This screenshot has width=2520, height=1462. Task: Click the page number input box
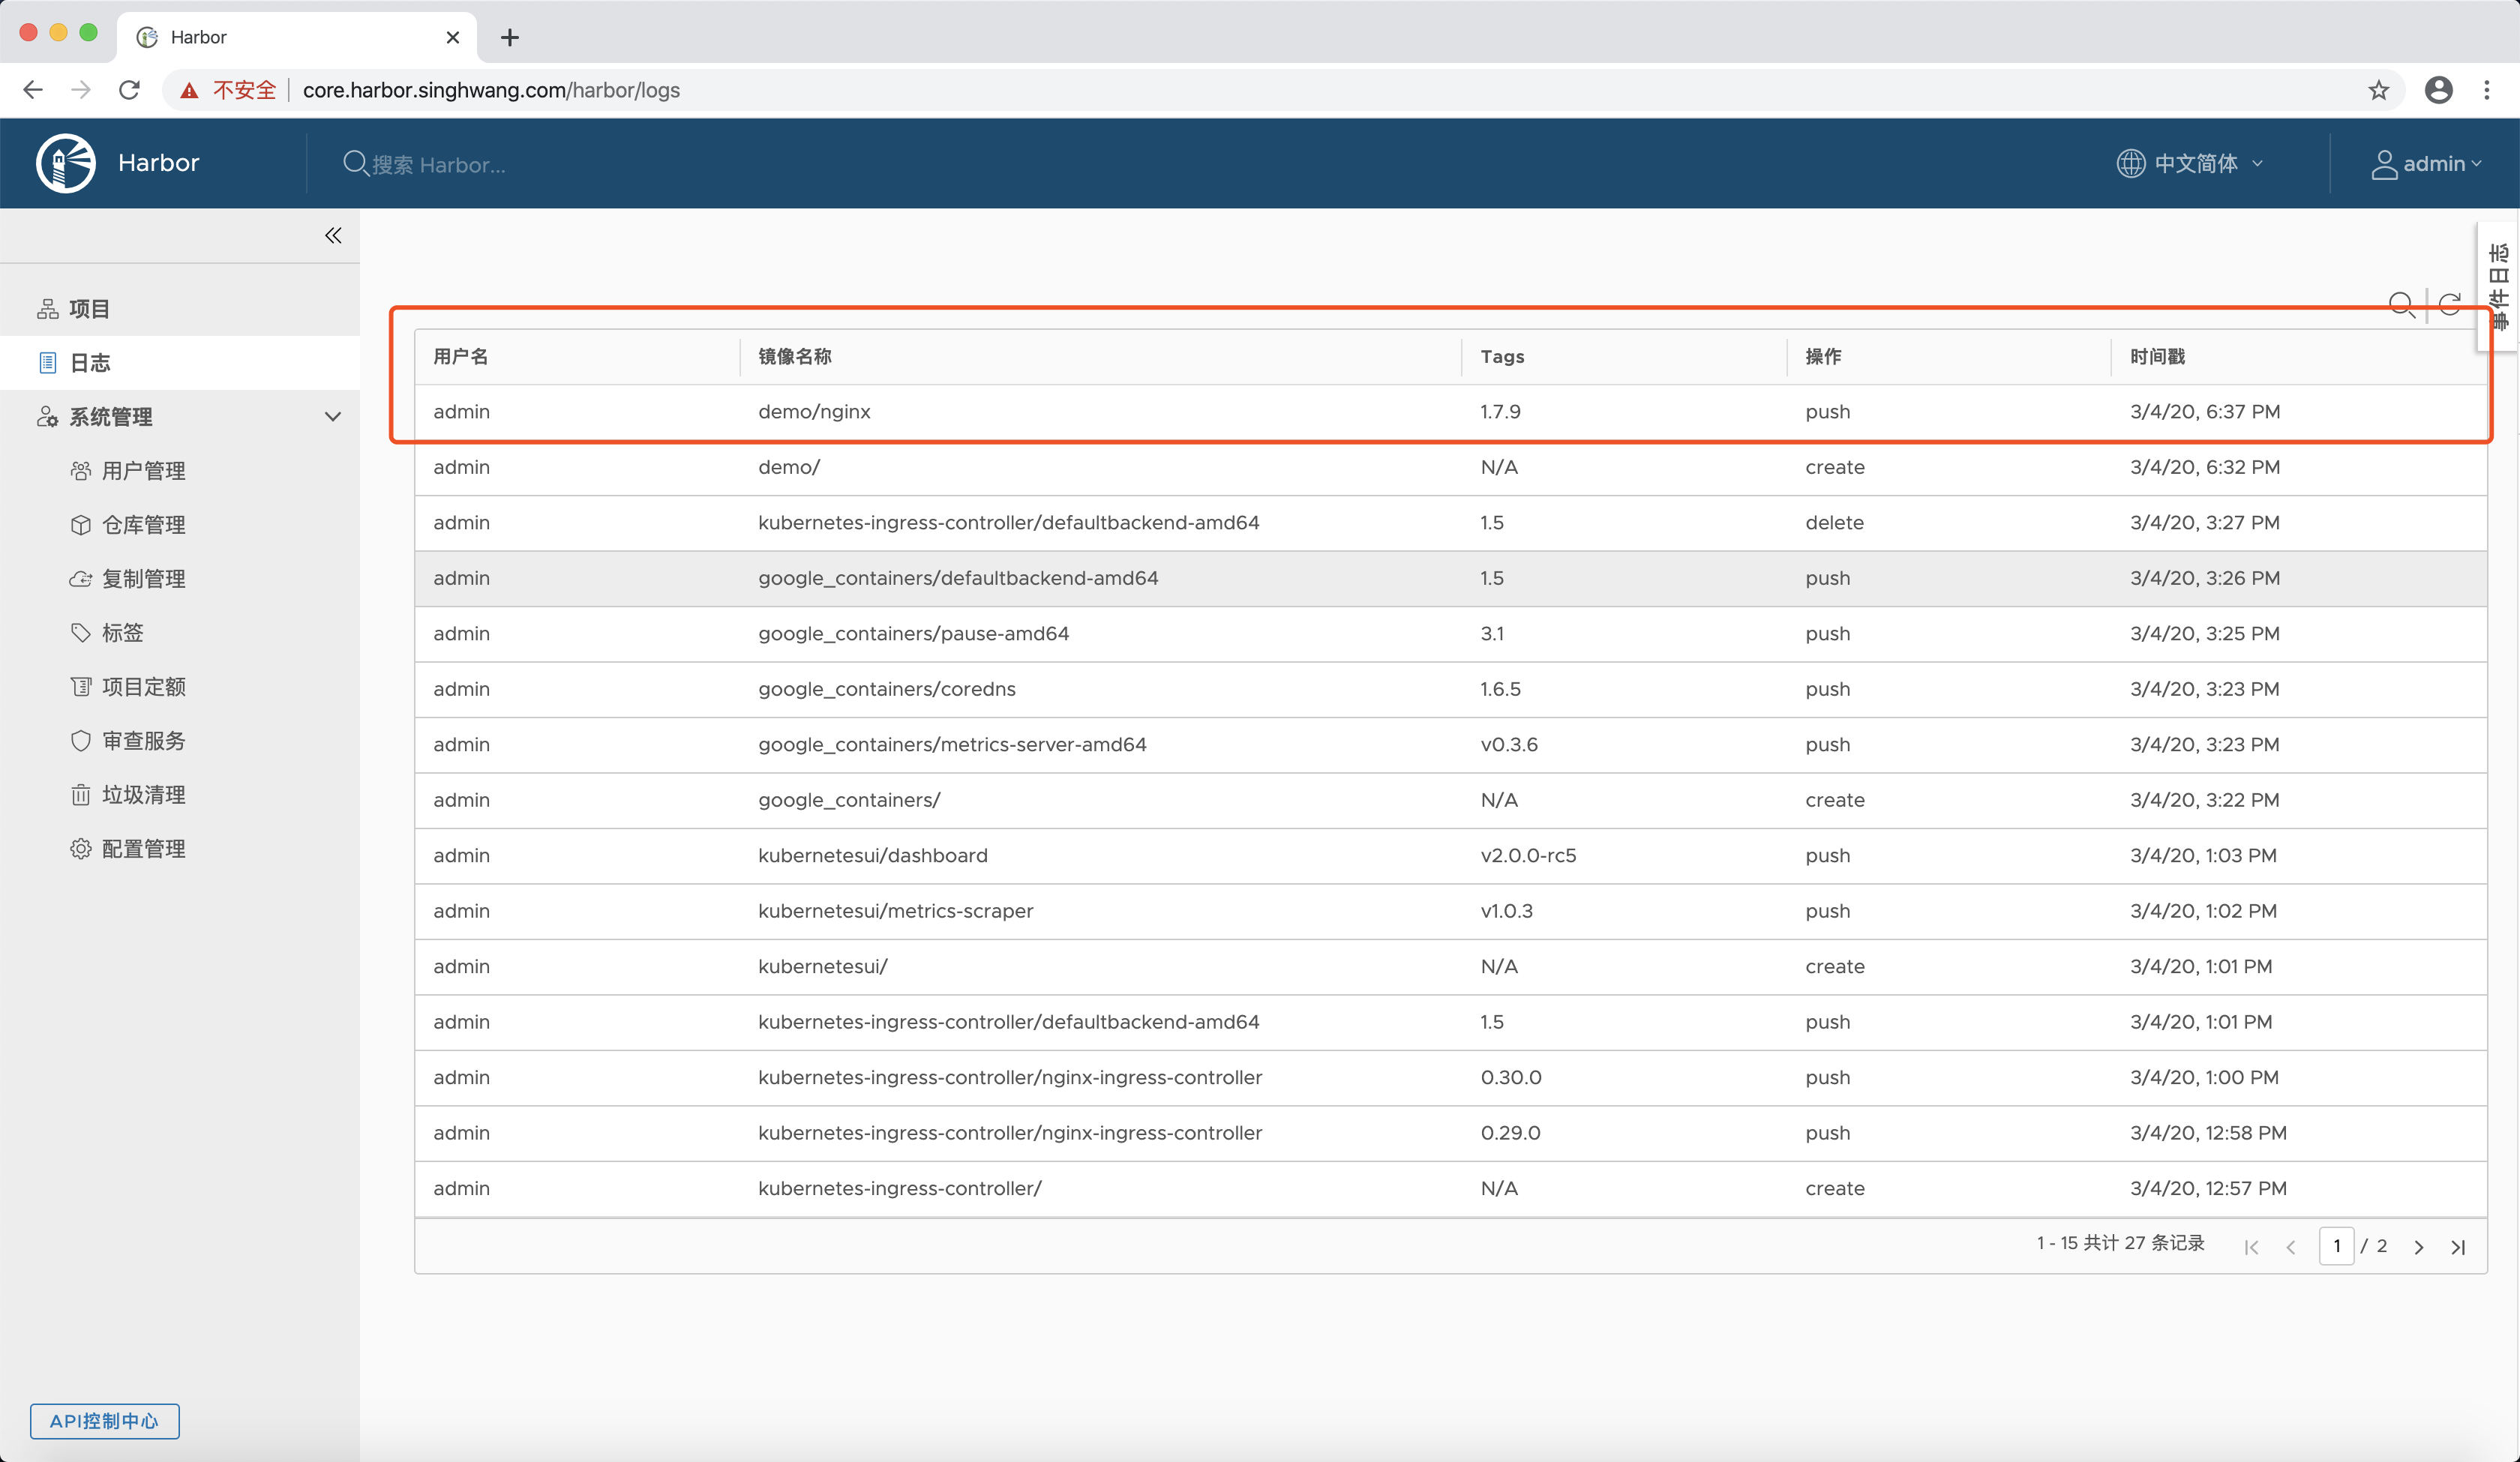2337,1245
